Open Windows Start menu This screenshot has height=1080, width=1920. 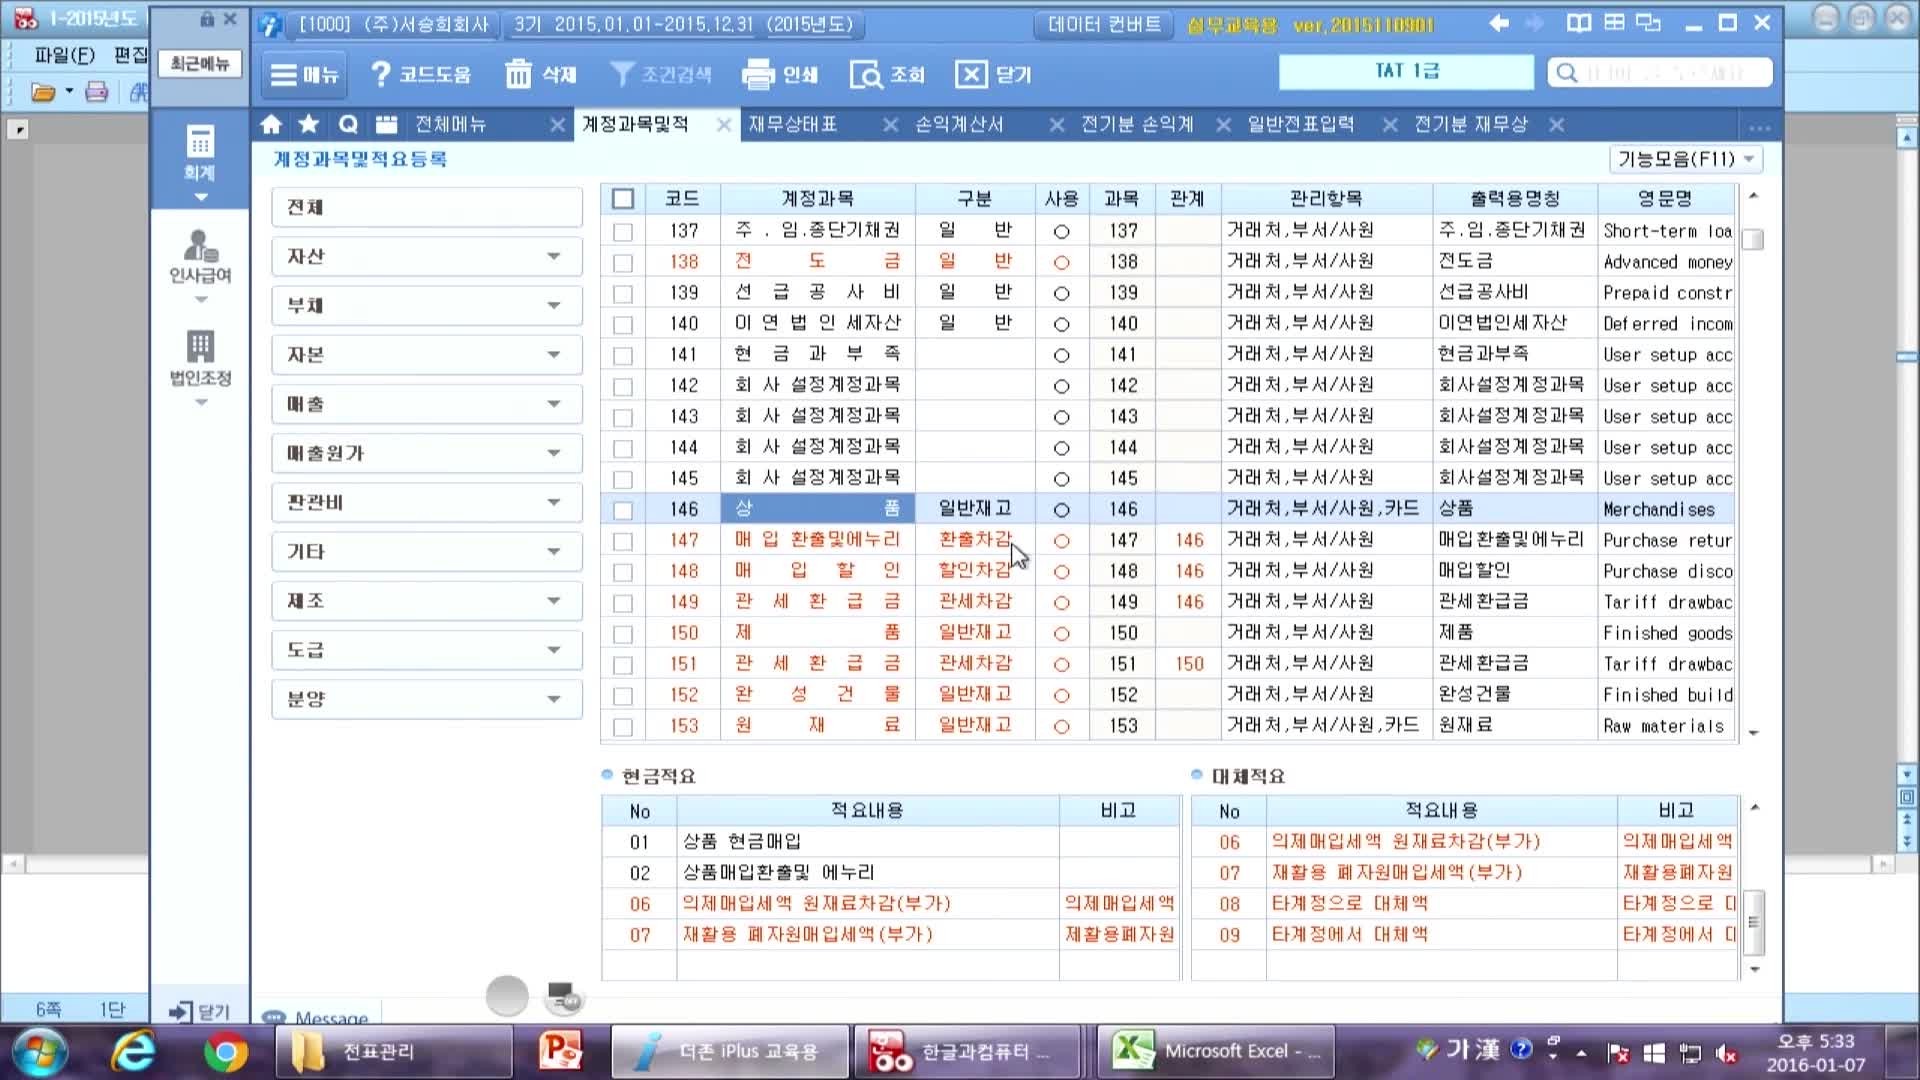40,1051
